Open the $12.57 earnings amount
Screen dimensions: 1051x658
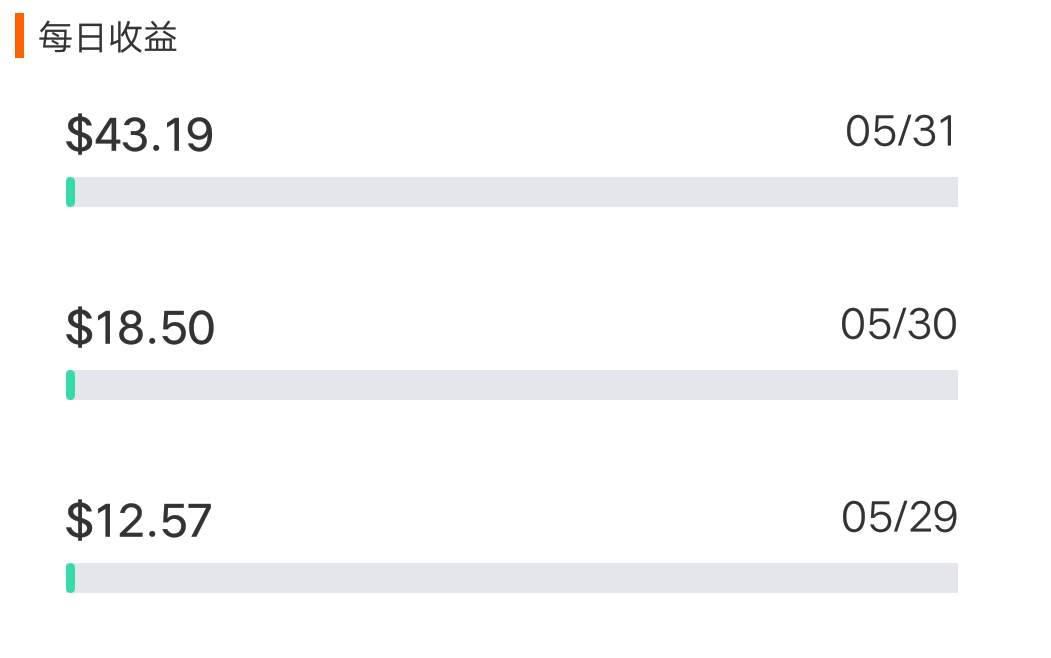139,521
